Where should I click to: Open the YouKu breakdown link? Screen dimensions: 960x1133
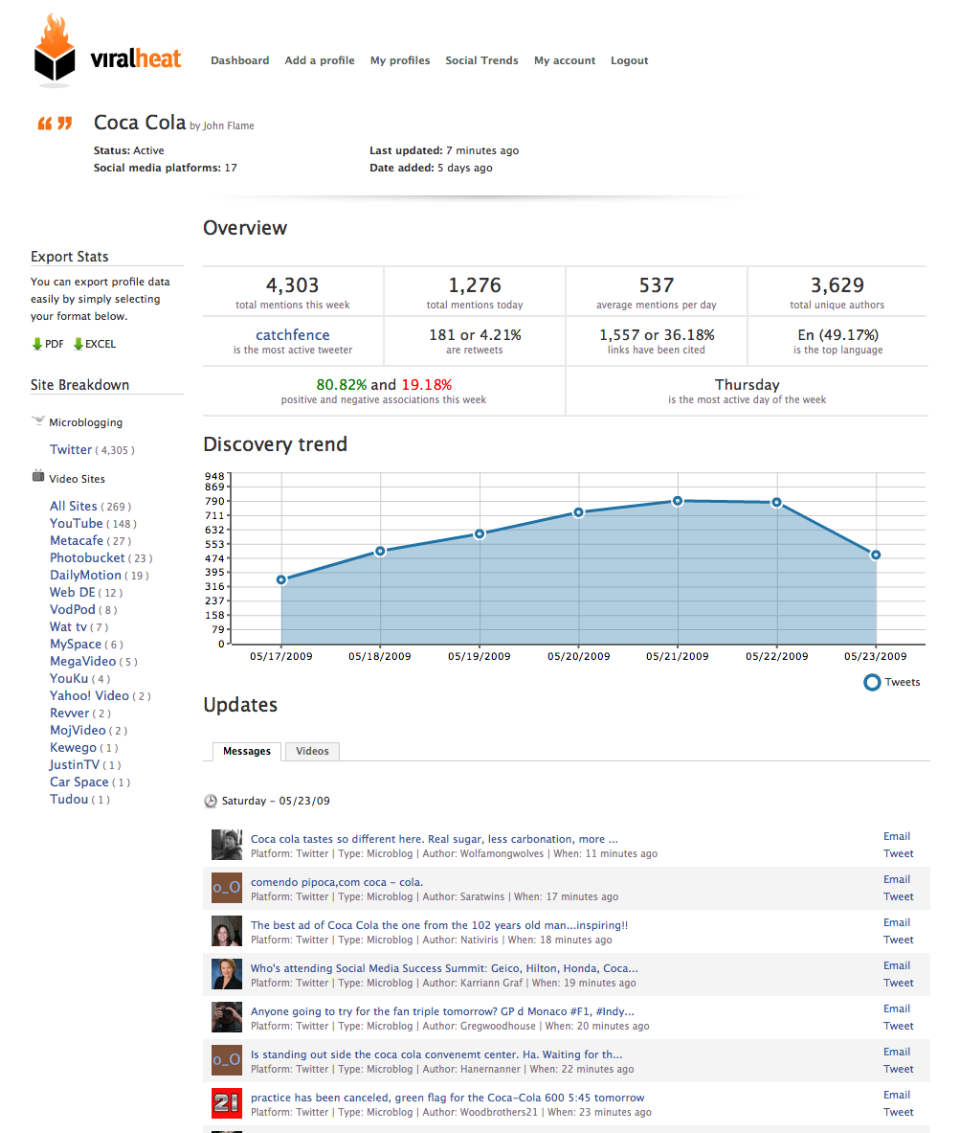click(x=69, y=678)
